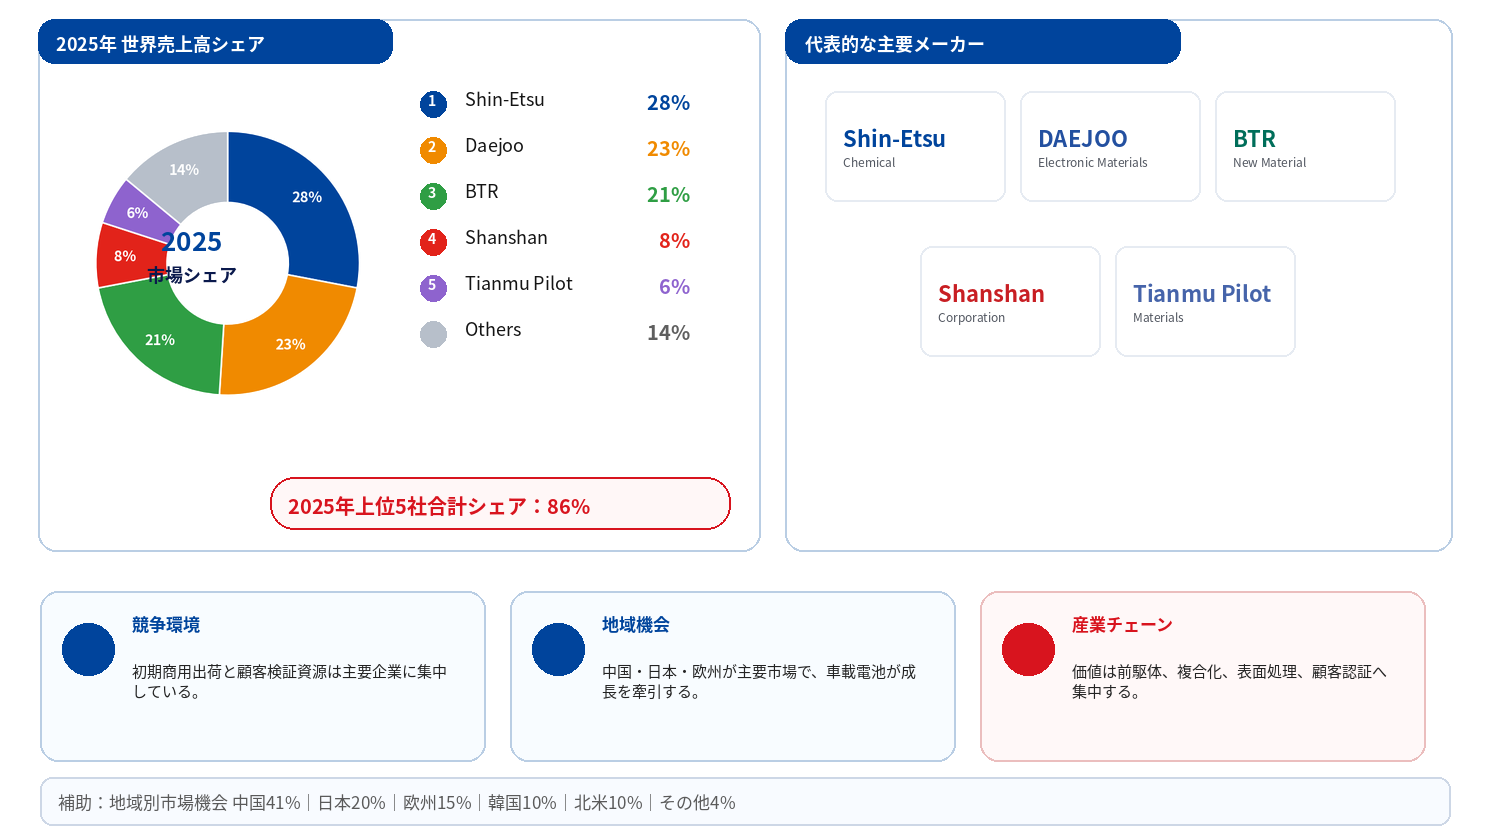Click the 欧州15% entry in the footer bar
The image size is (1491, 839).
point(437,803)
